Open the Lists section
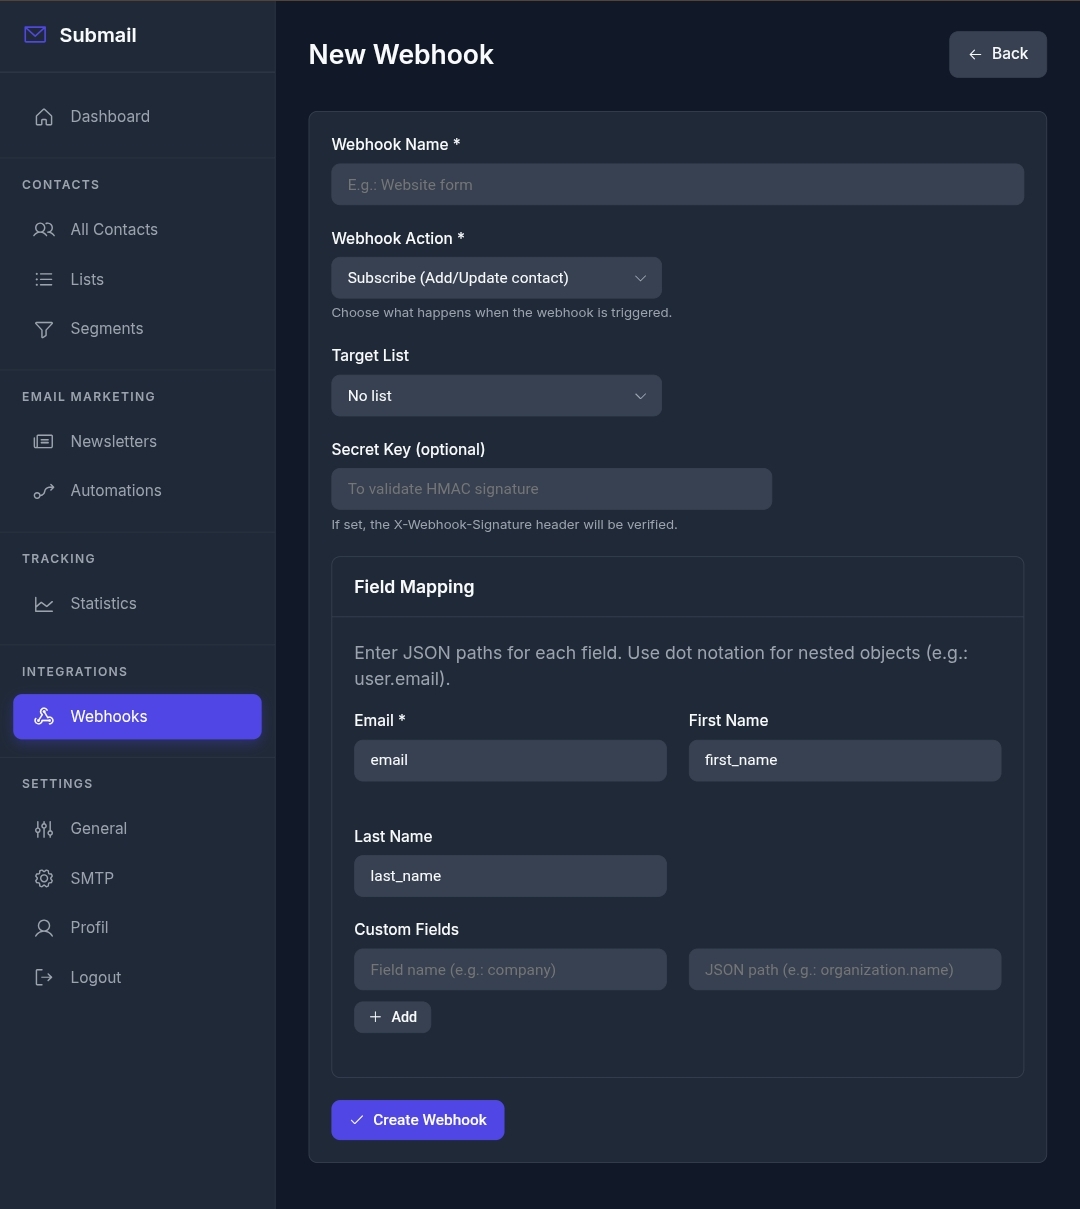The width and height of the screenshot is (1080, 1209). tap(137, 280)
